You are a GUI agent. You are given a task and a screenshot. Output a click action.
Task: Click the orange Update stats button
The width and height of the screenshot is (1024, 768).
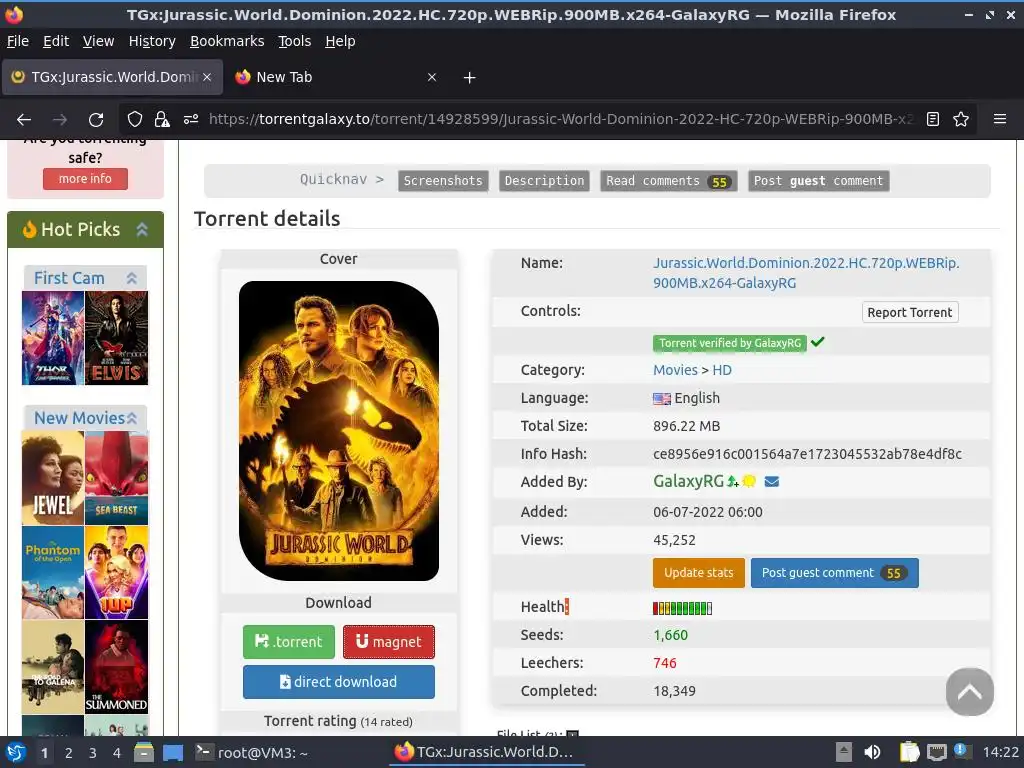698,573
